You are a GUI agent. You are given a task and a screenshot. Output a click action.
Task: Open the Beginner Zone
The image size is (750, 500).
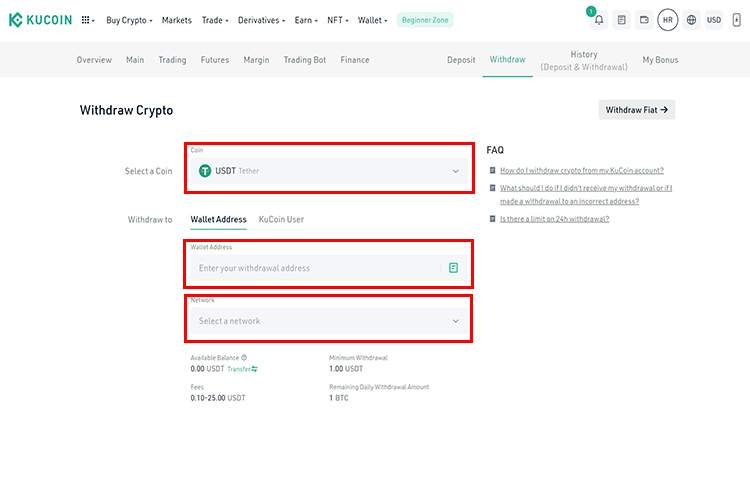(x=425, y=20)
